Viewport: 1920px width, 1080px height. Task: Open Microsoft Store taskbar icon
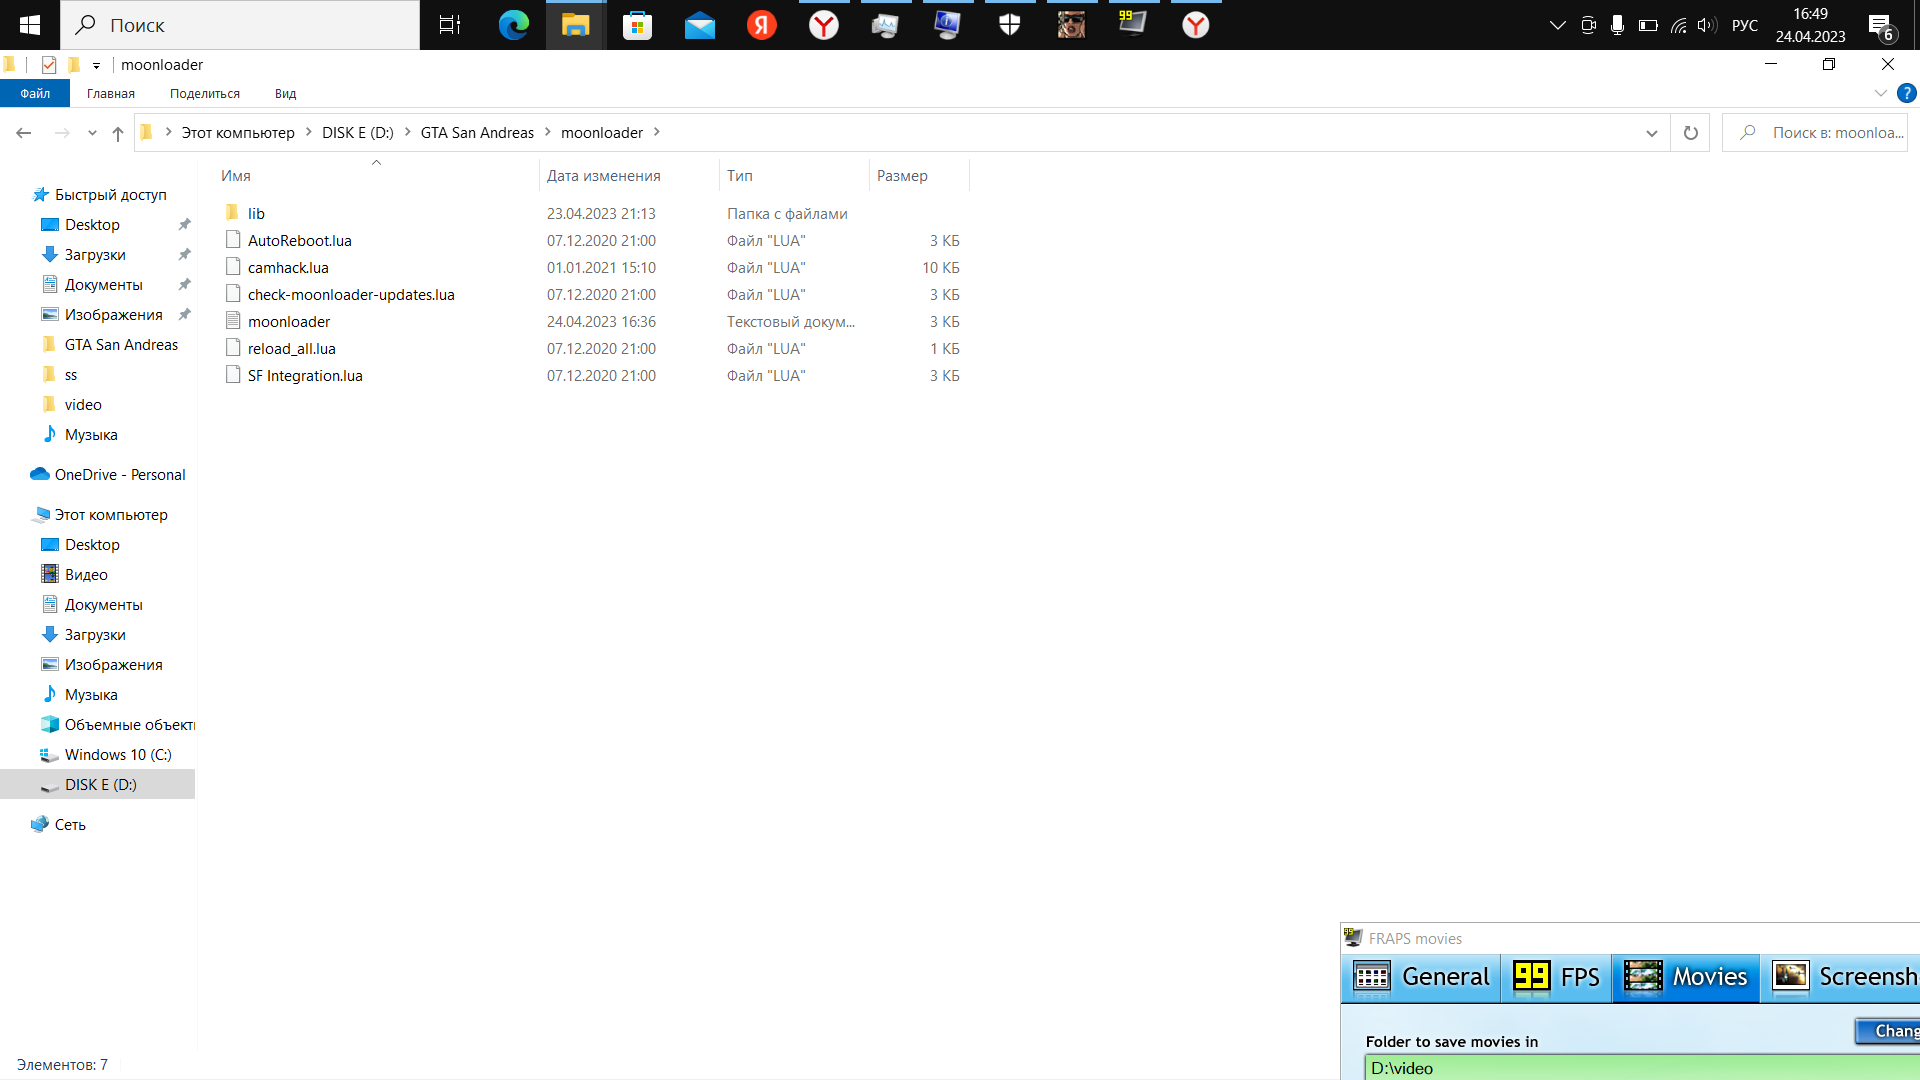tap(637, 25)
